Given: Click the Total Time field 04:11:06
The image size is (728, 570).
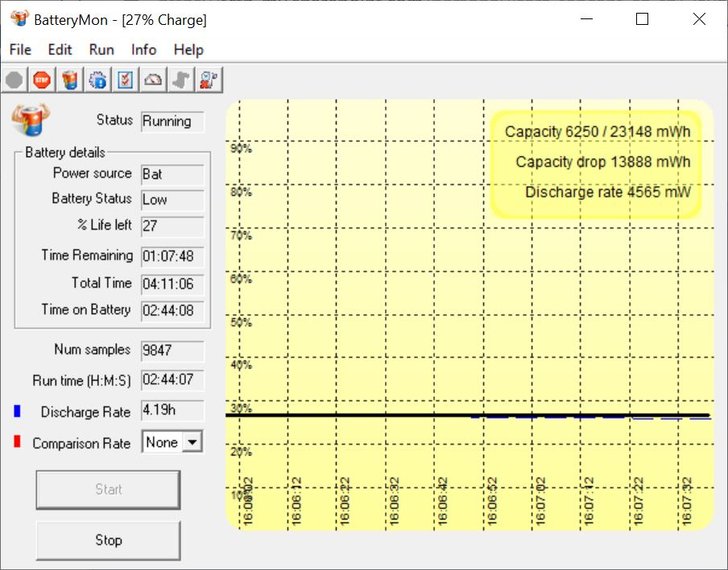Looking at the screenshot, I should (172, 284).
